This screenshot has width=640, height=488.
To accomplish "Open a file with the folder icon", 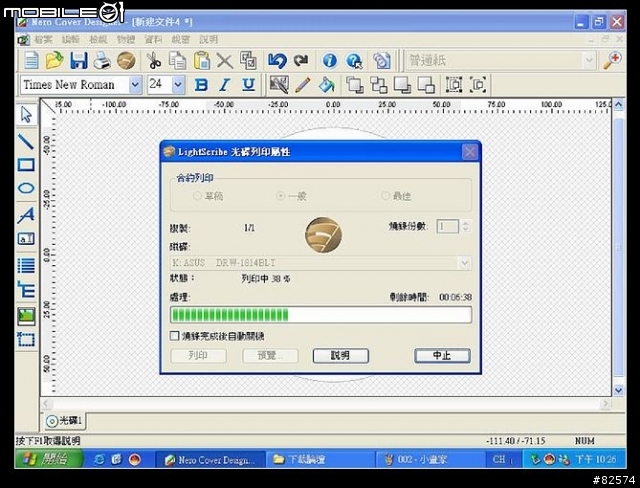I will 54,60.
